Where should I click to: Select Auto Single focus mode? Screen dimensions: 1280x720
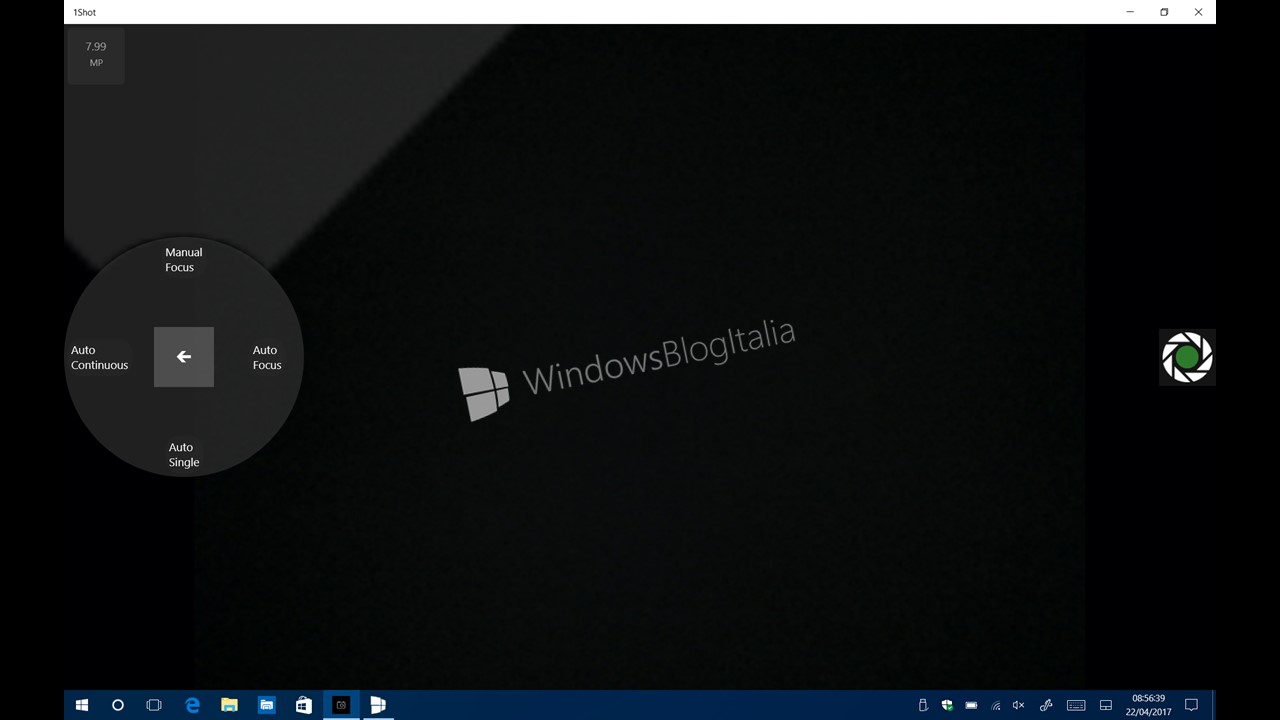(x=184, y=455)
